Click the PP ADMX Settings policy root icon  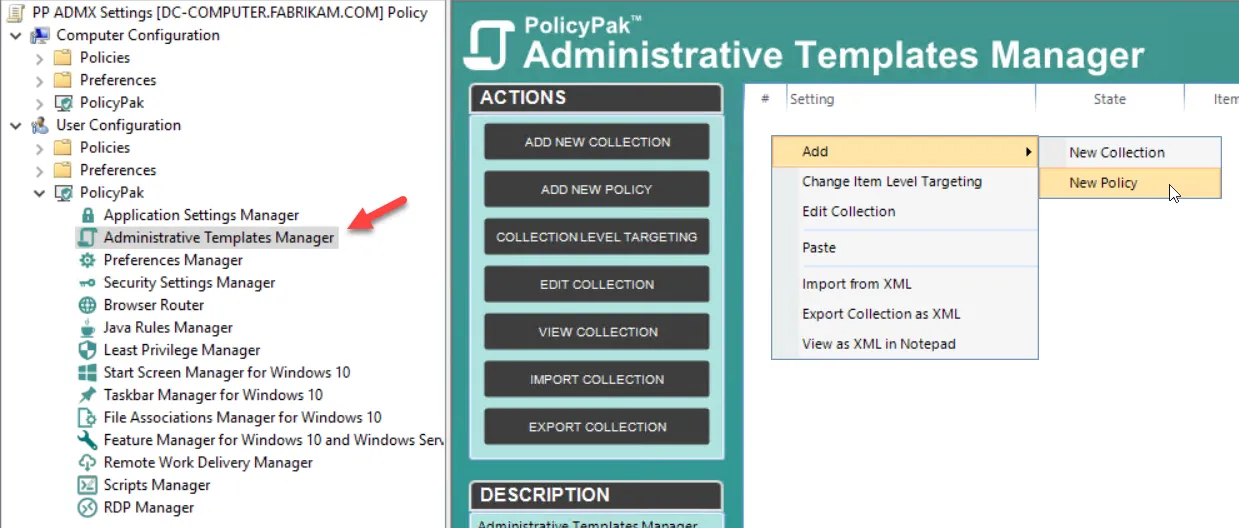(x=15, y=13)
